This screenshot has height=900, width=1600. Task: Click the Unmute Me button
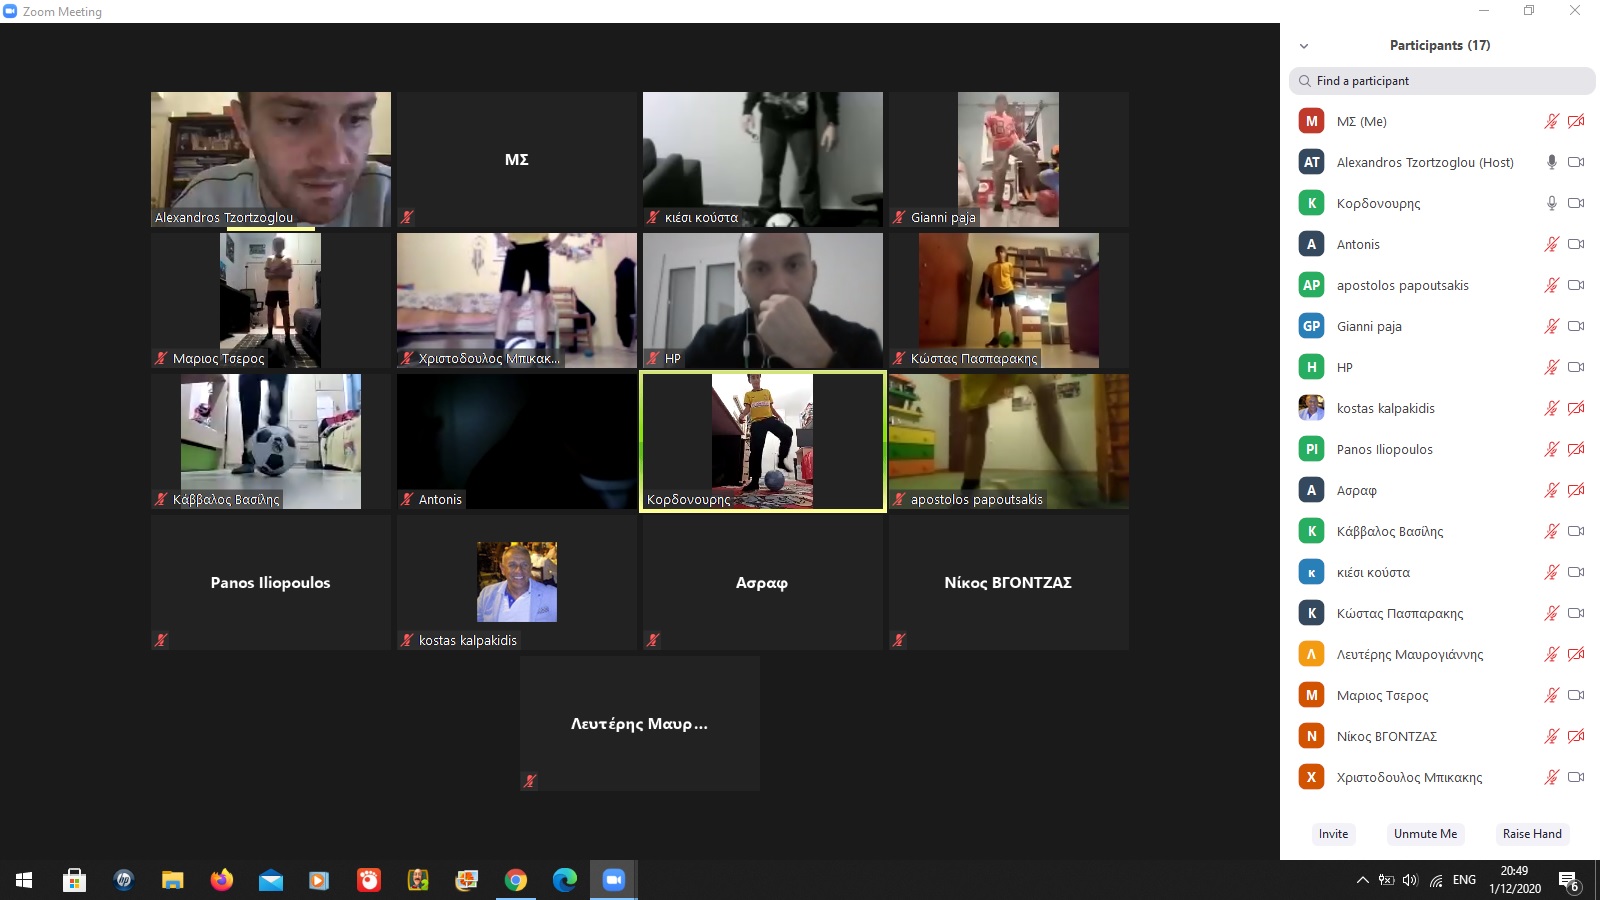[1425, 834]
